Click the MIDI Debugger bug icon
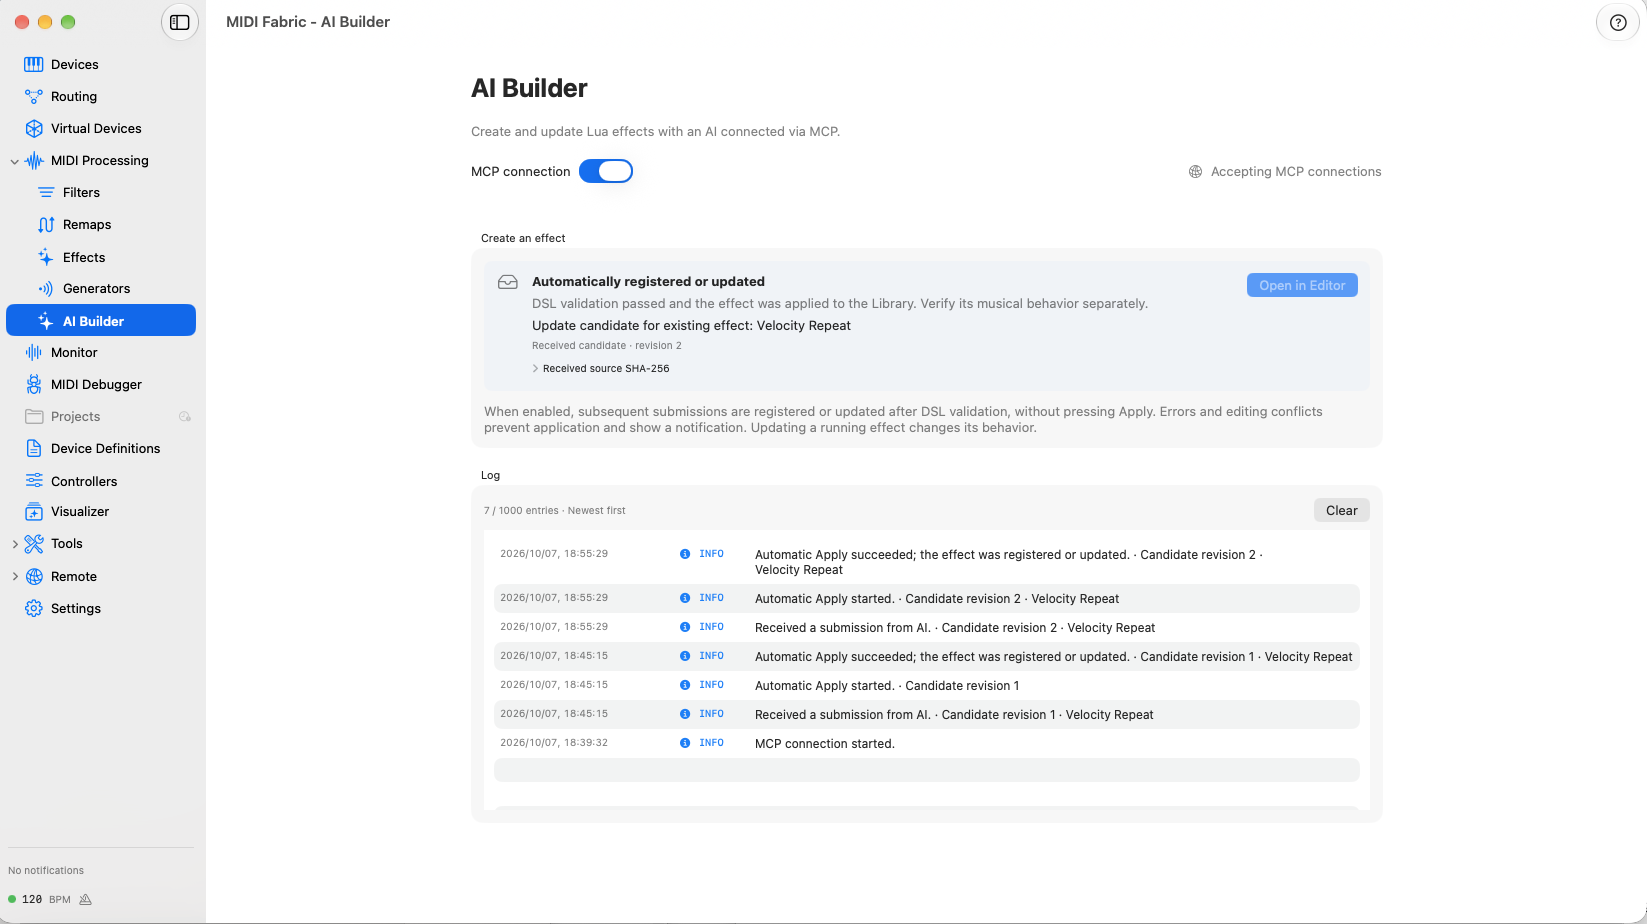This screenshot has width=1647, height=924. tap(34, 384)
